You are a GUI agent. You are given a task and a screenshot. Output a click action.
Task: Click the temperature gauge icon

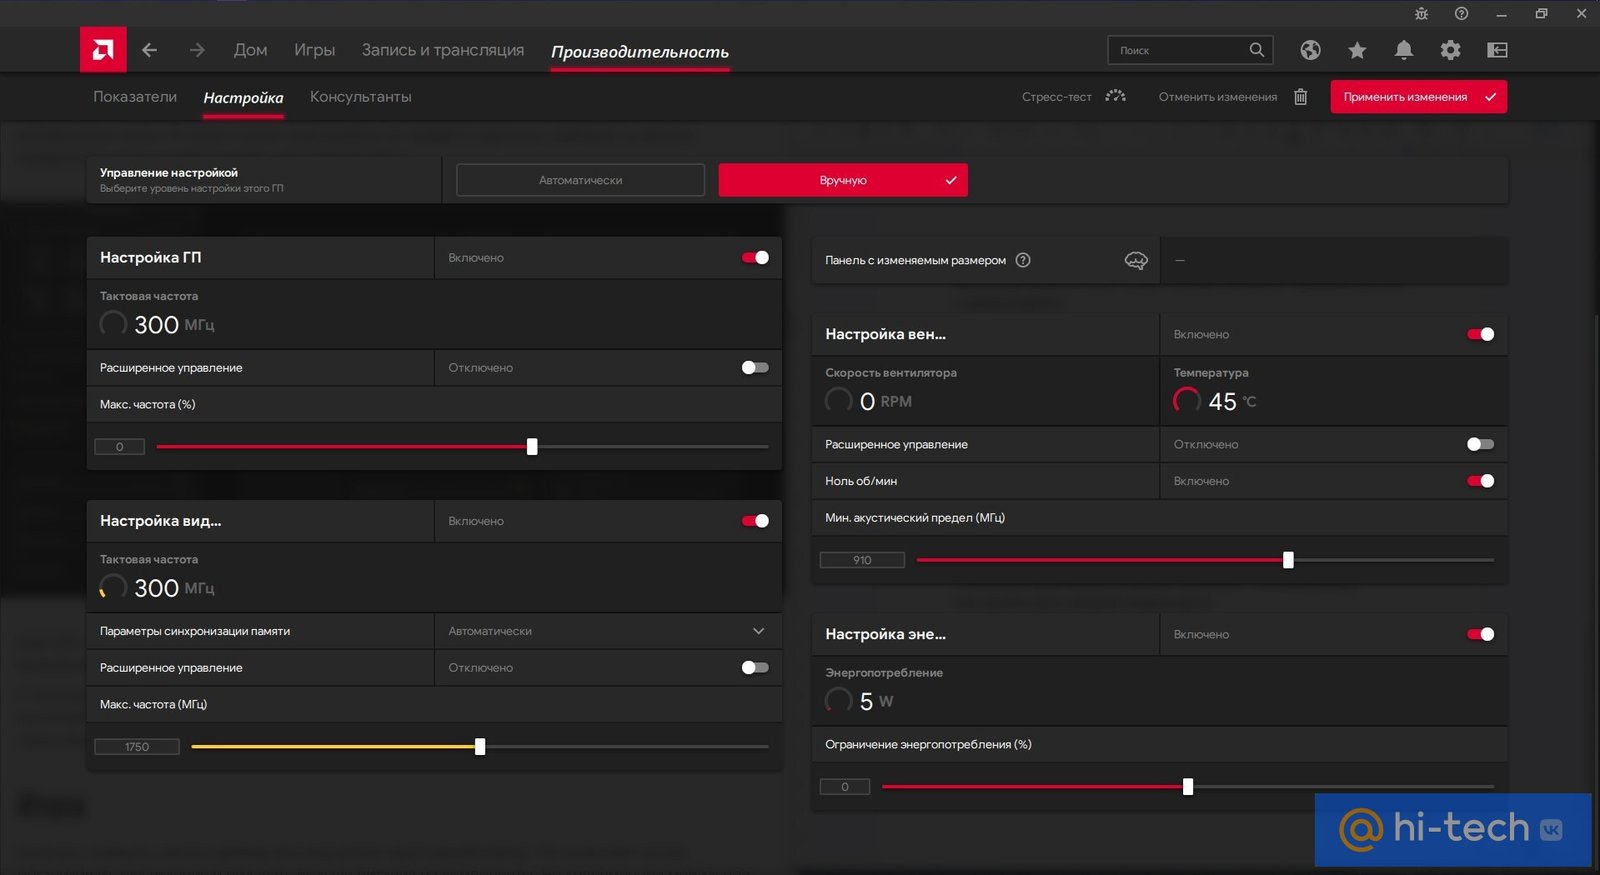pyautogui.click(x=1187, y=401)
